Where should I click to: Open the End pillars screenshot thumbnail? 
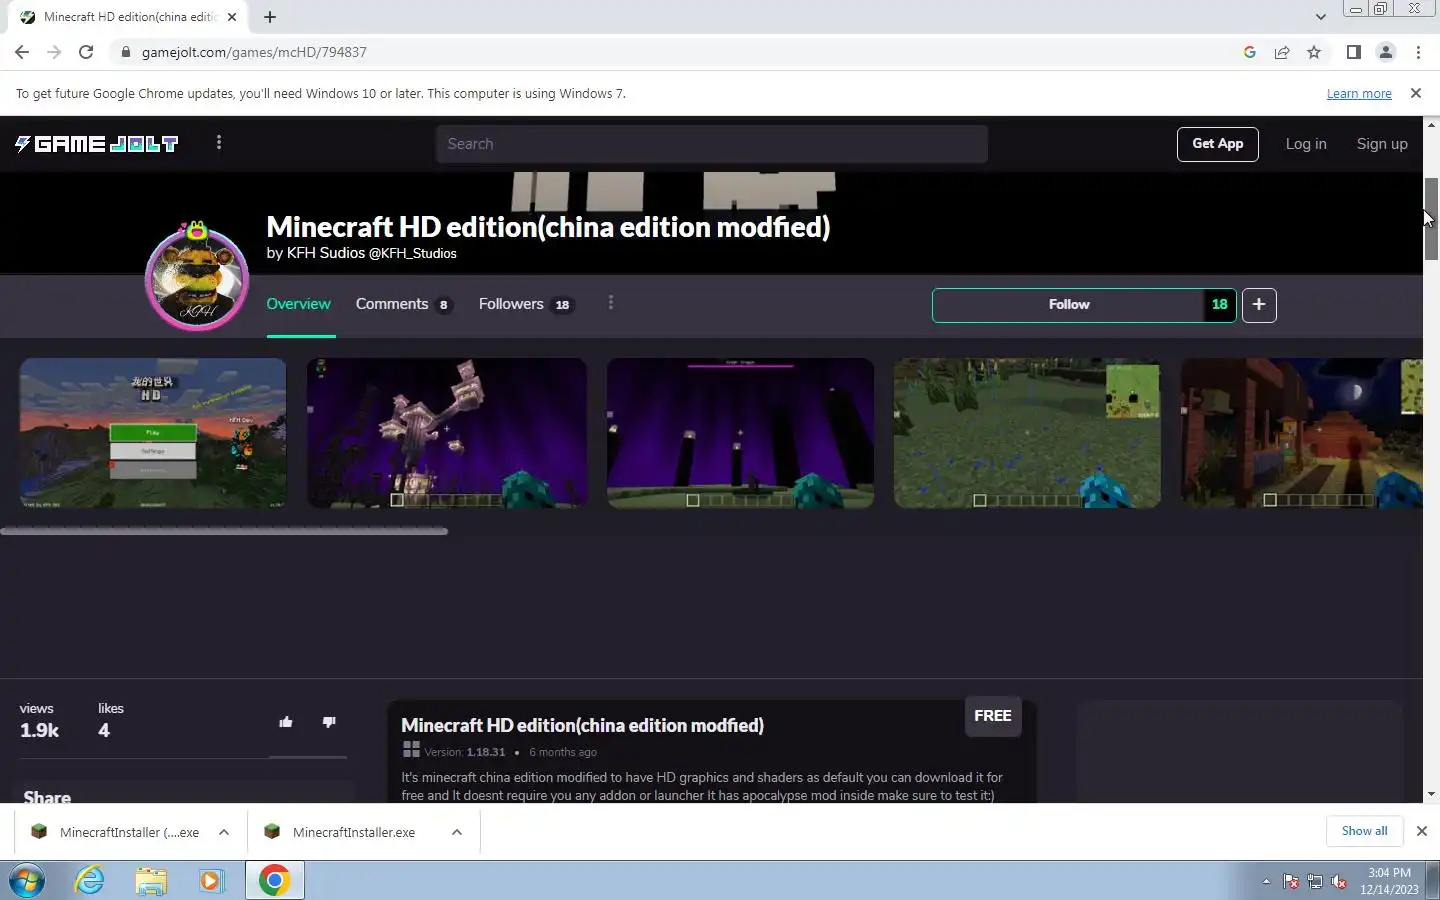(x=740, y=433)
